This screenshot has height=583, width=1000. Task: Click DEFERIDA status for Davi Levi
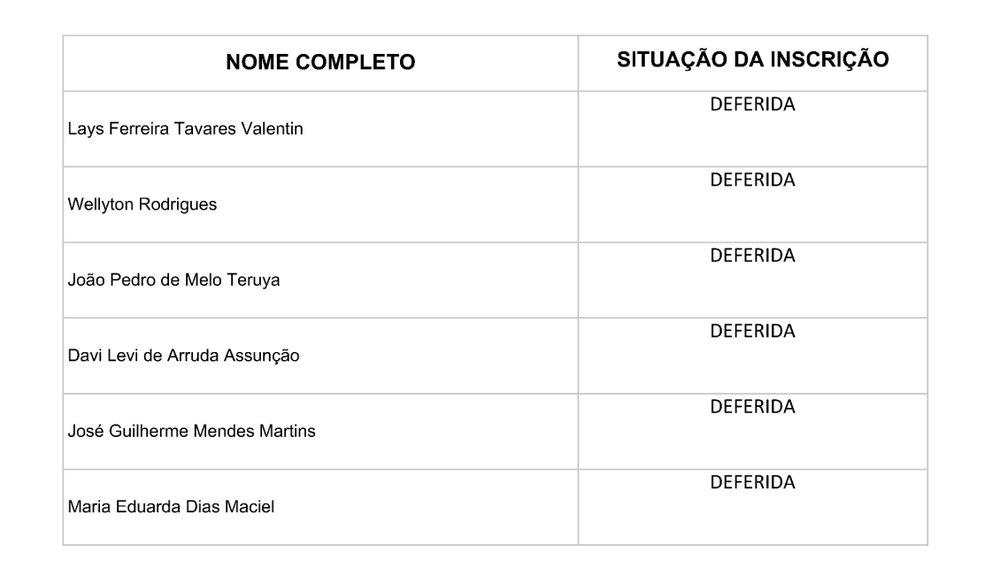pos(753,331)
